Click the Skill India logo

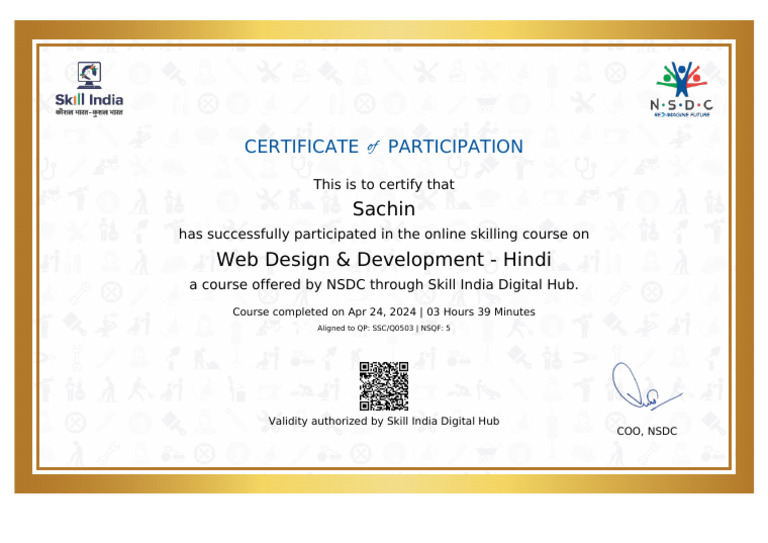89,89
